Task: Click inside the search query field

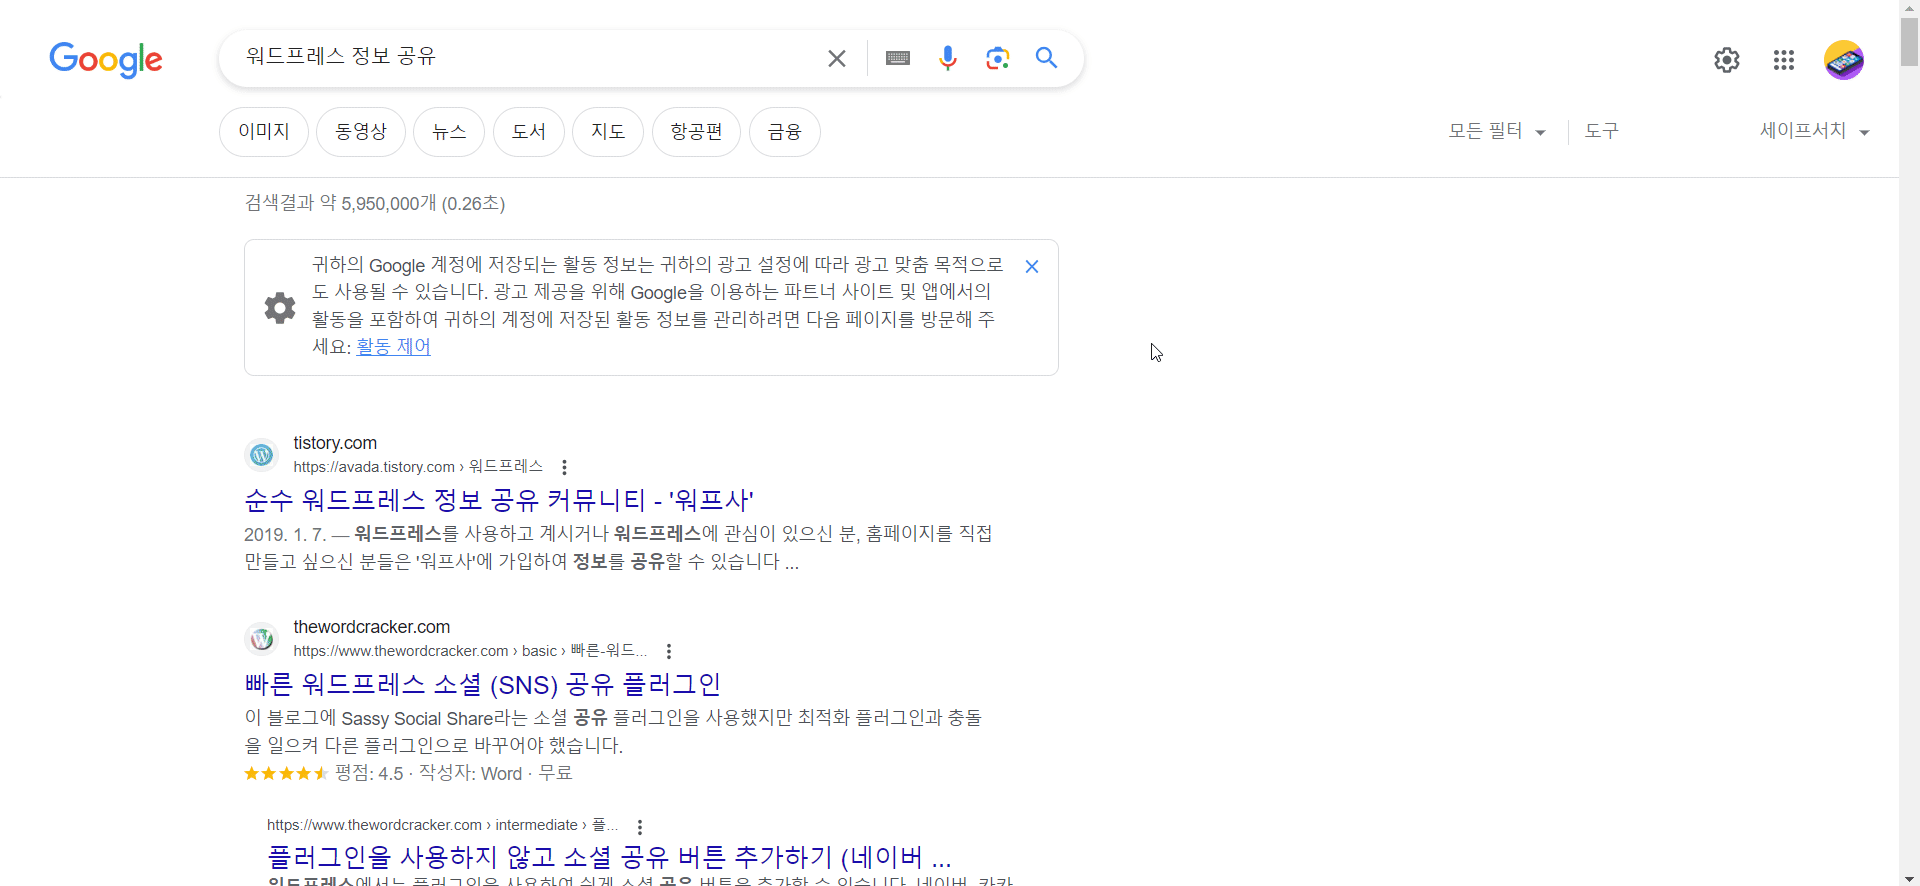Action: point(530,58)
